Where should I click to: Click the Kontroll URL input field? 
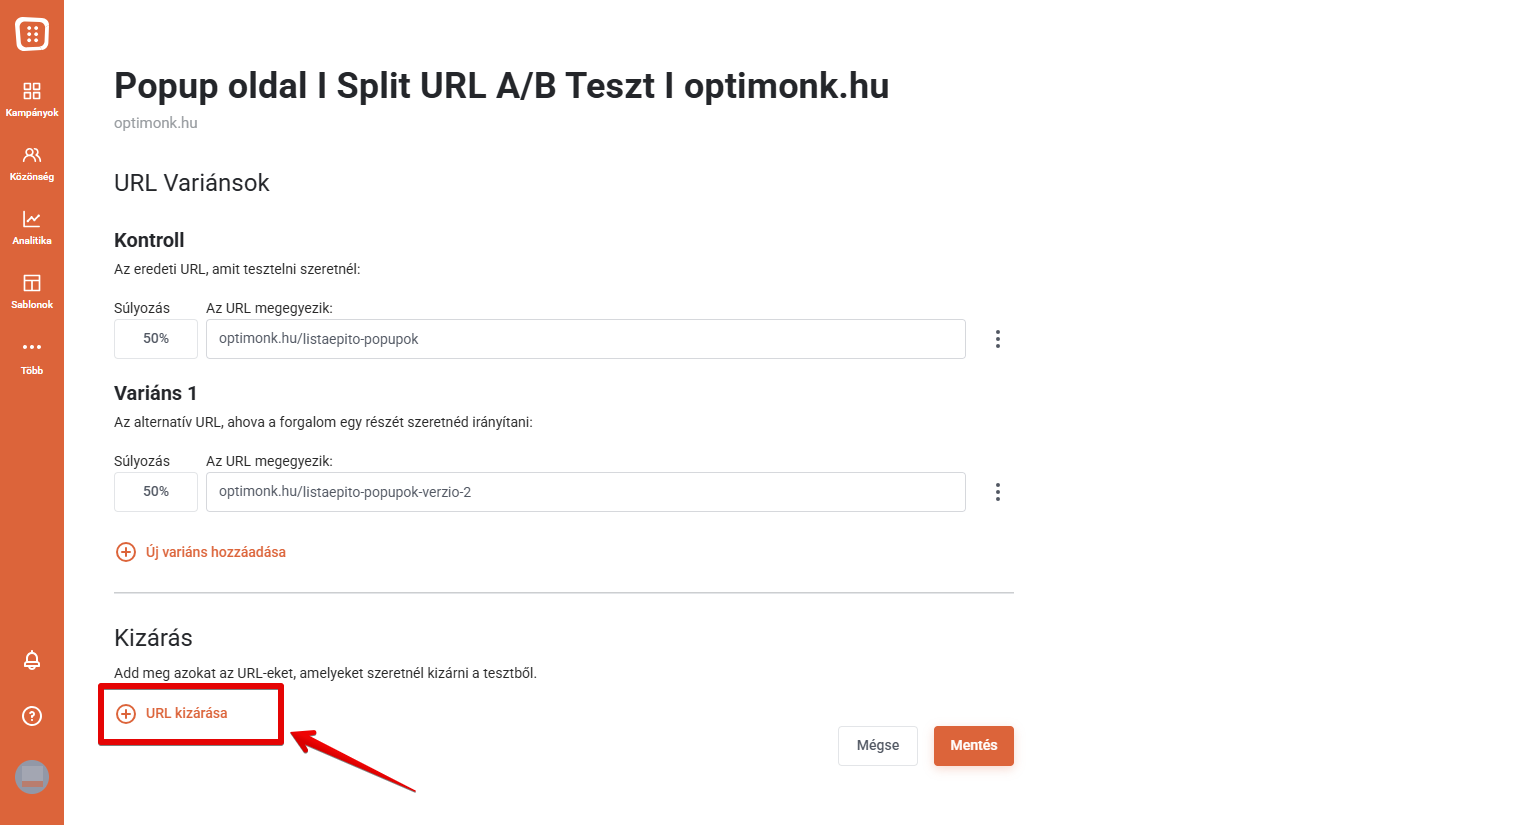[586, 339]
